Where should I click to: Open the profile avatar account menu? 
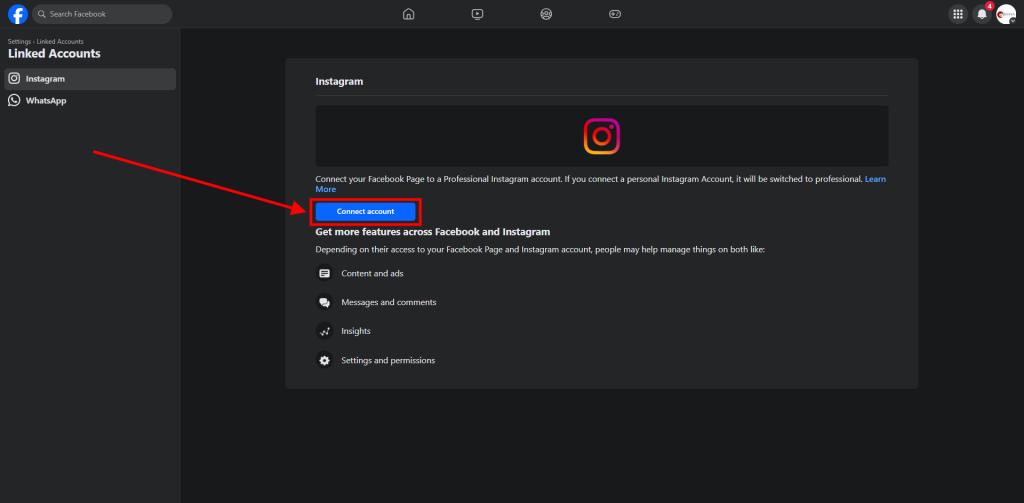(x=1006, y=14)
